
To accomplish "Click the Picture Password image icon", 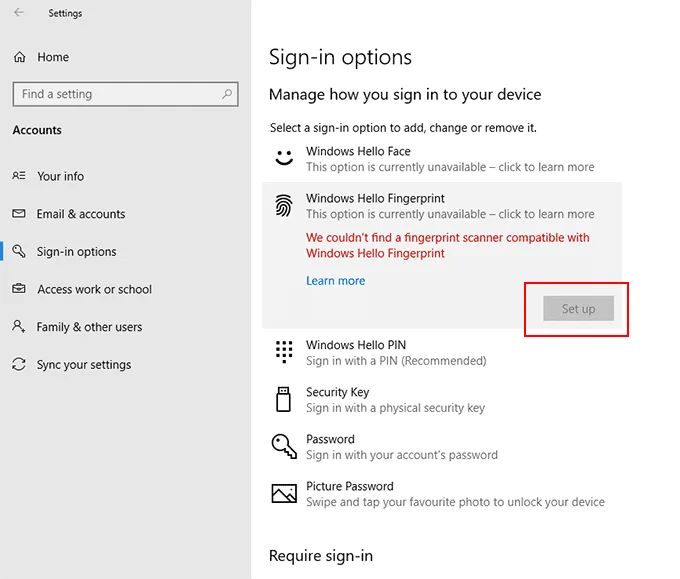I will 284,493.
